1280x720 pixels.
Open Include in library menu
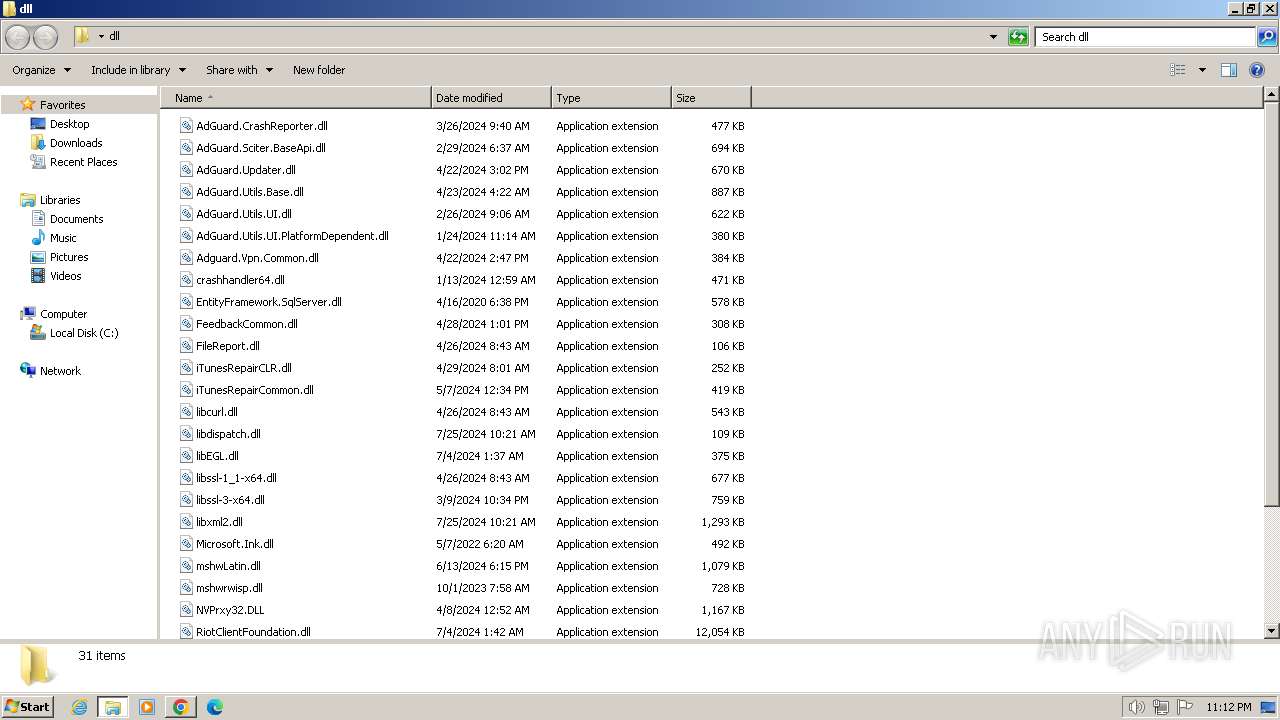(138, 70)
